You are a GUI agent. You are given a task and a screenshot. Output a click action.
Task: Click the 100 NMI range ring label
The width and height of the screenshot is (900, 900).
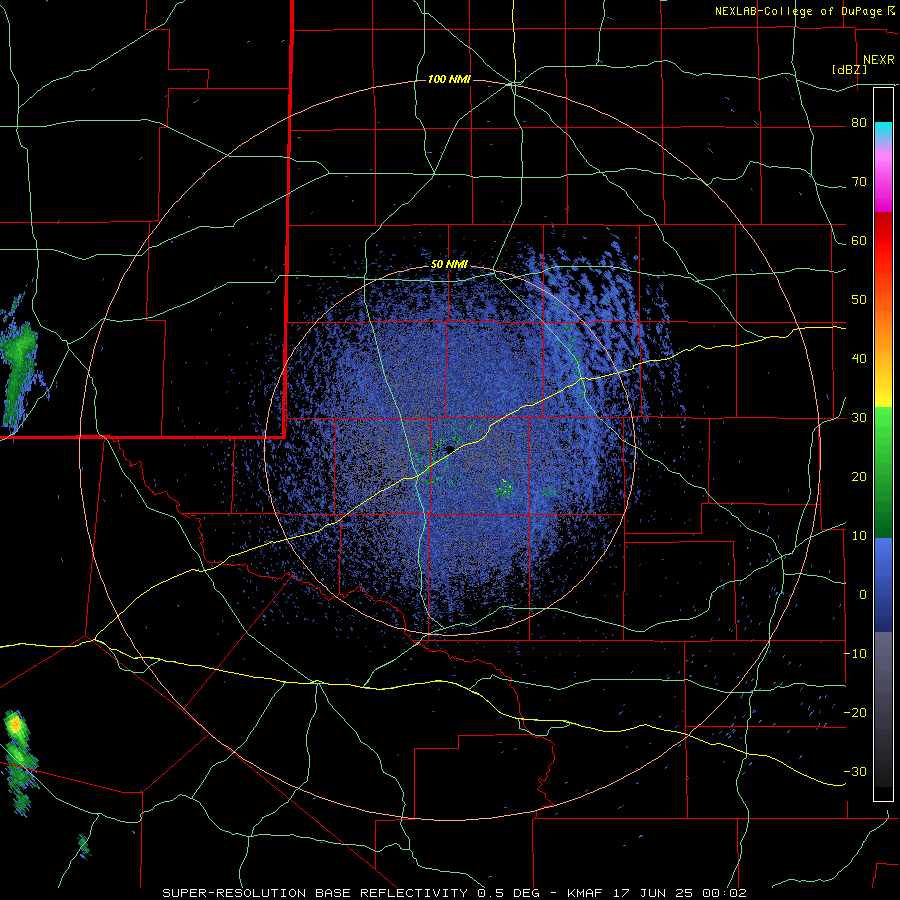[449, 79]
